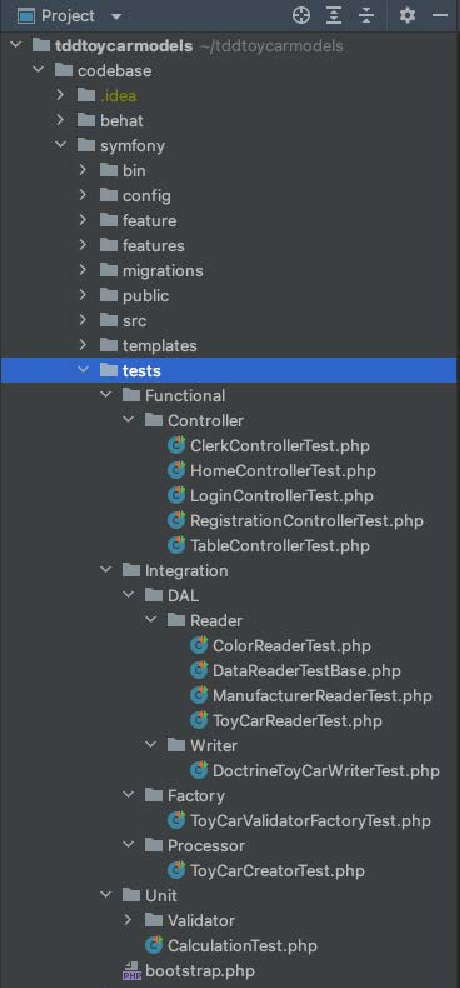Image resolution: width=460 pixels, height=988 pixels.
Task: Click the Expand All toolbar icon
Action: [x=333, y=16]
